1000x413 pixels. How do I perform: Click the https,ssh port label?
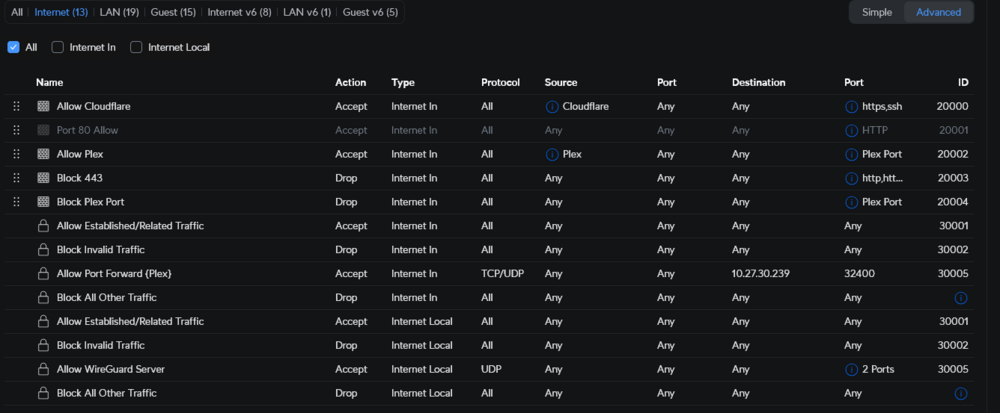point(882,106)
